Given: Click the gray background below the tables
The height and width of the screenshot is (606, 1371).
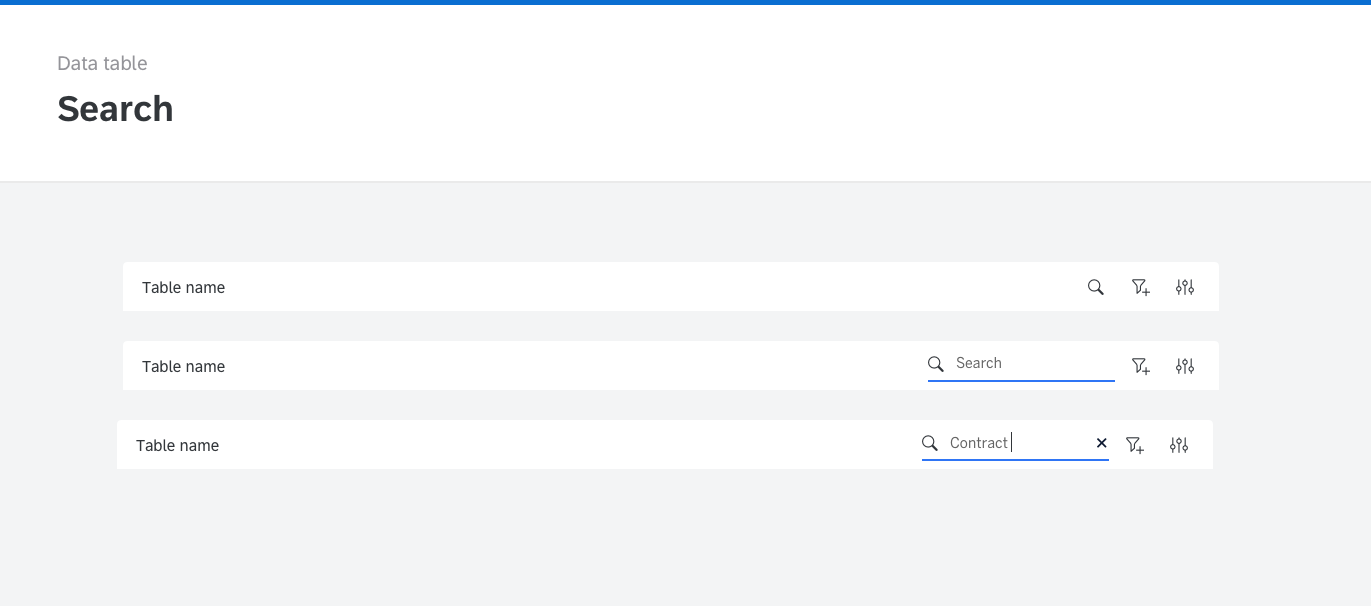Looking at the screenshot, I should 685,540.
